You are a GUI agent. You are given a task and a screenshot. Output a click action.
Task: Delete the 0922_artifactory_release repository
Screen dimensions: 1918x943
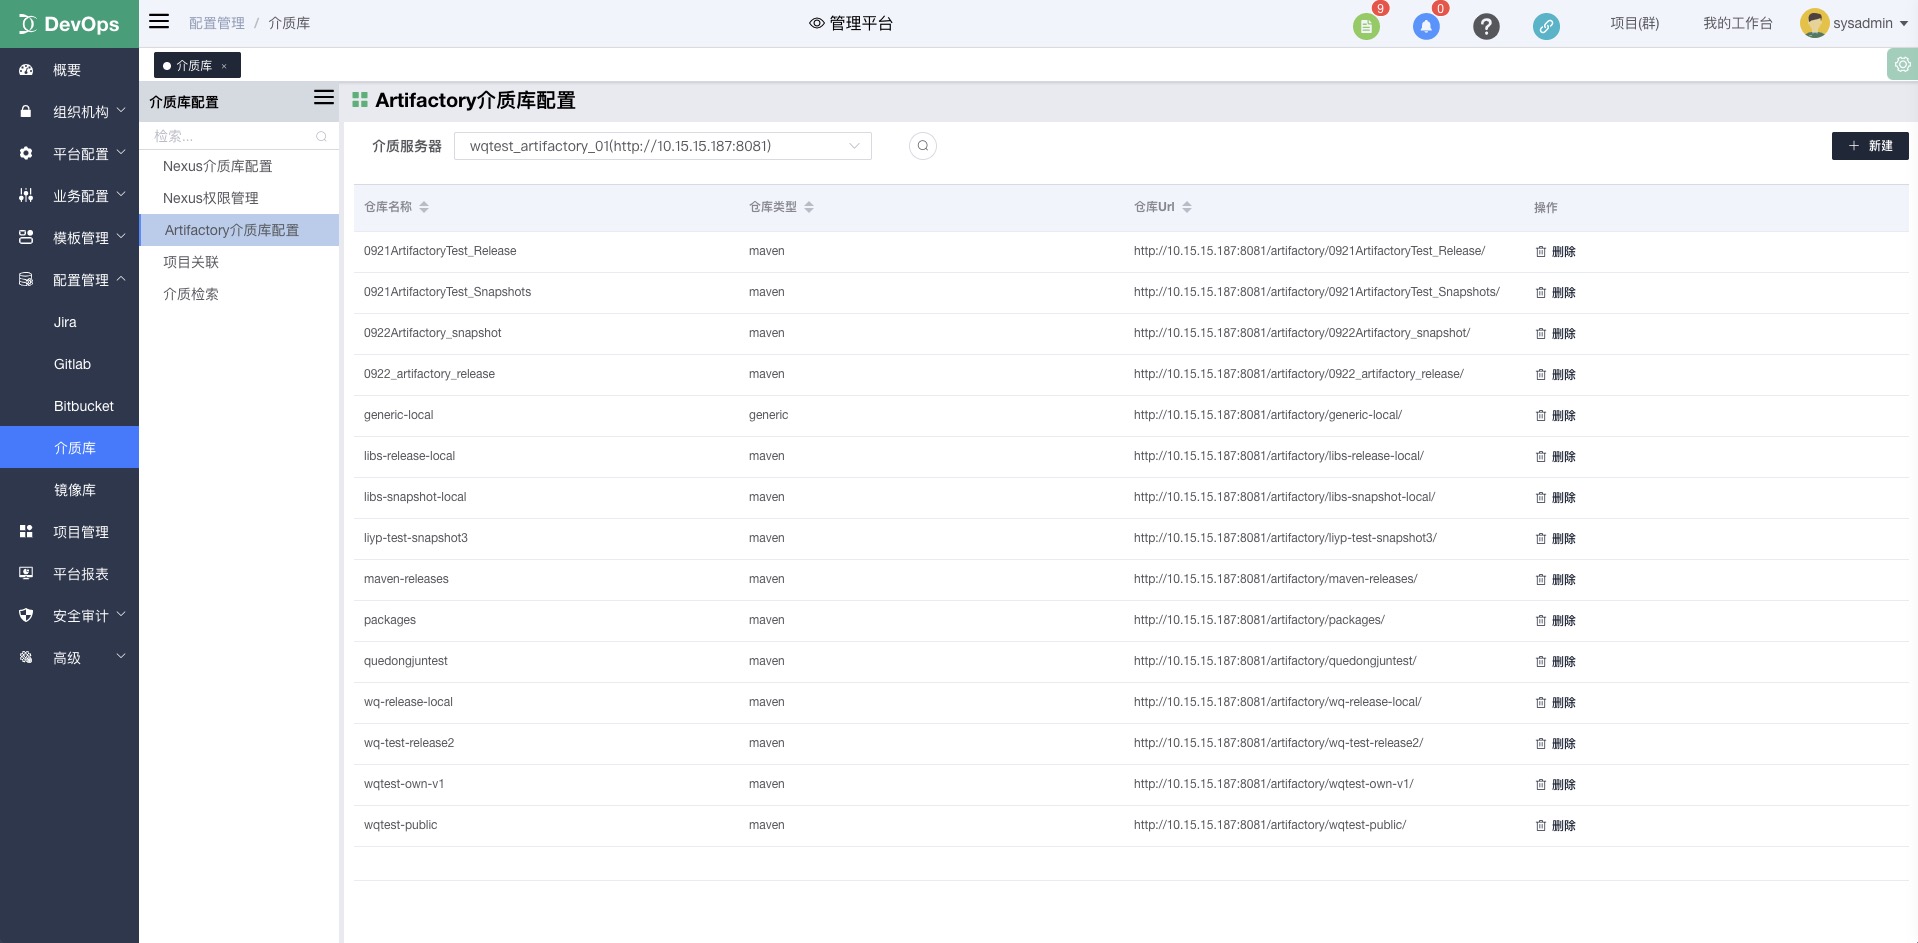[x=1555, y=375]
